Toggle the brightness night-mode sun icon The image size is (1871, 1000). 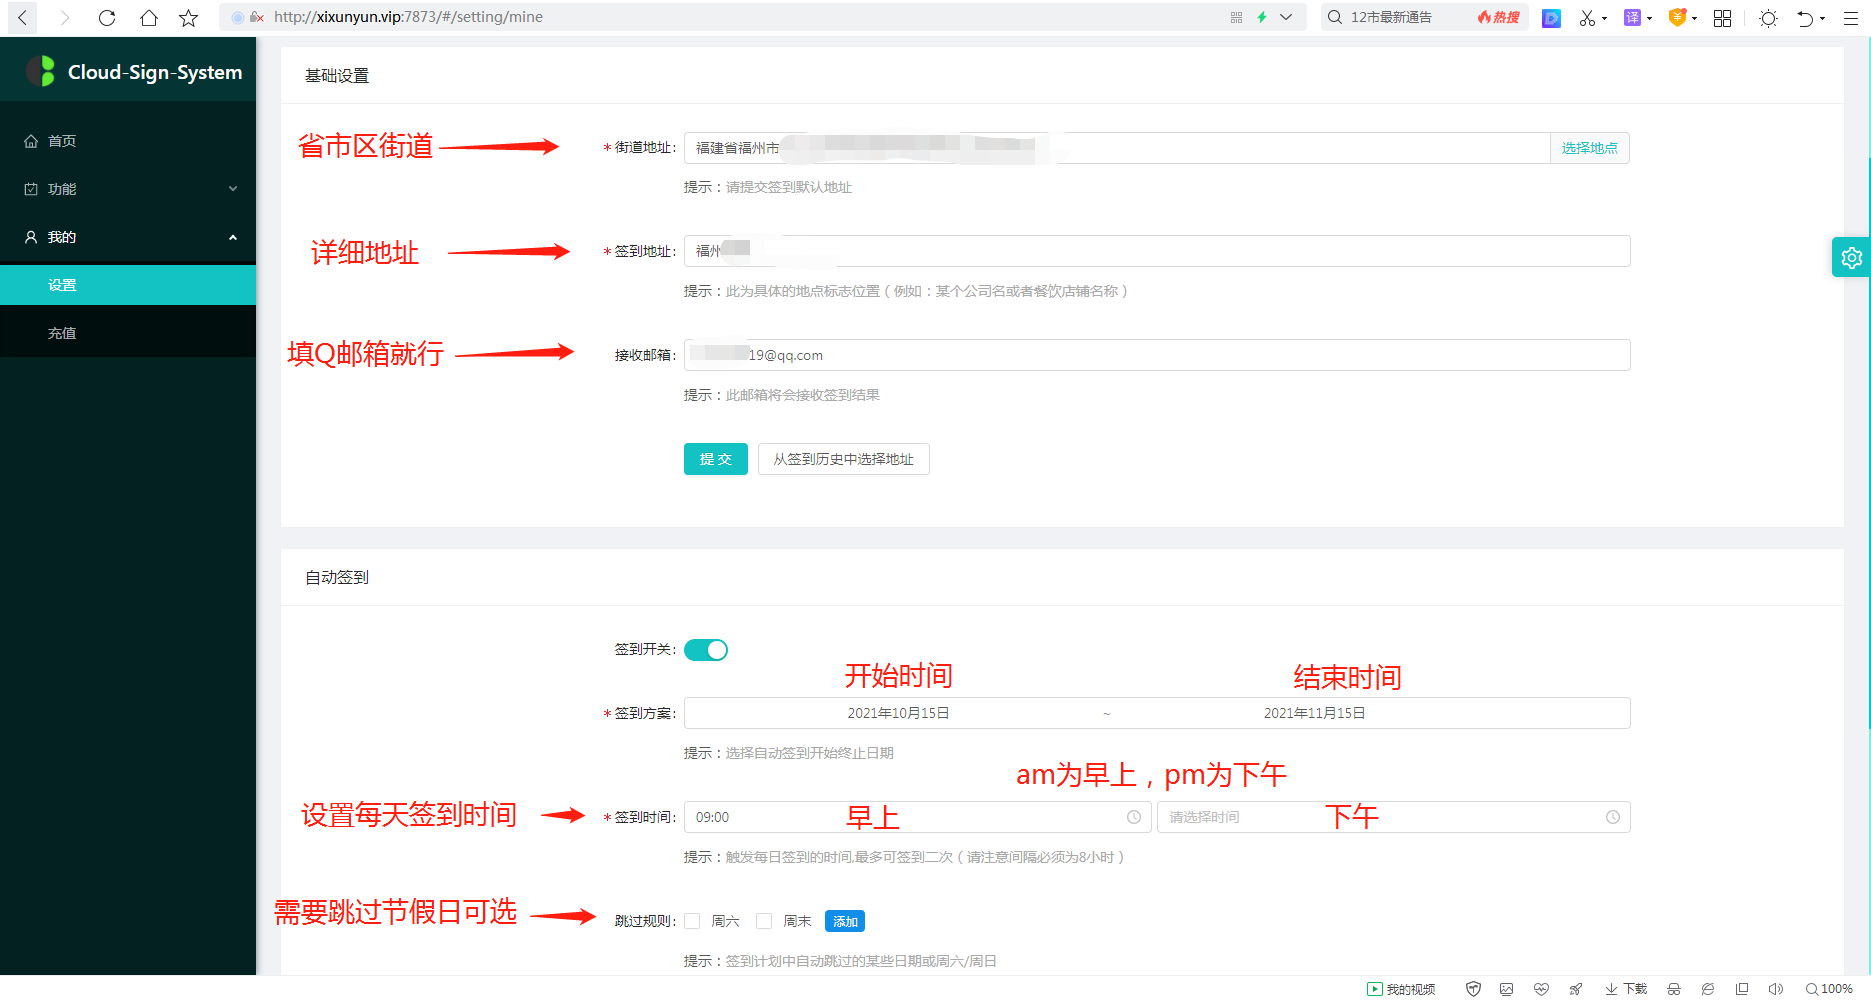(1768, 18)
